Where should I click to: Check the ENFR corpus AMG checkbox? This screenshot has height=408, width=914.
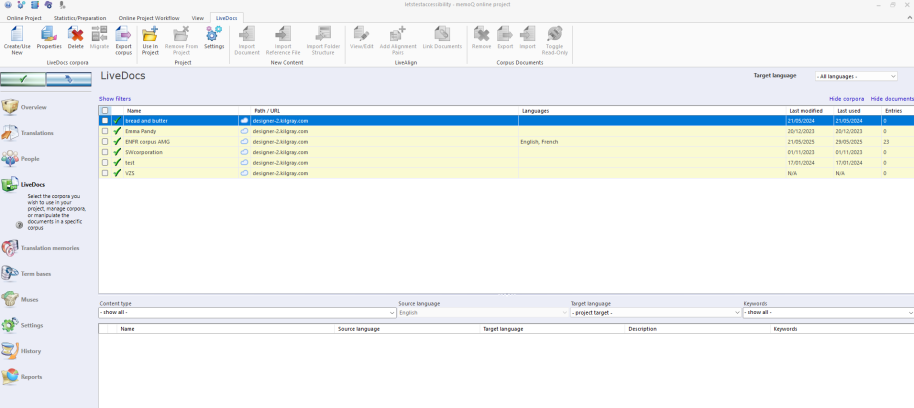pos(105,142)
